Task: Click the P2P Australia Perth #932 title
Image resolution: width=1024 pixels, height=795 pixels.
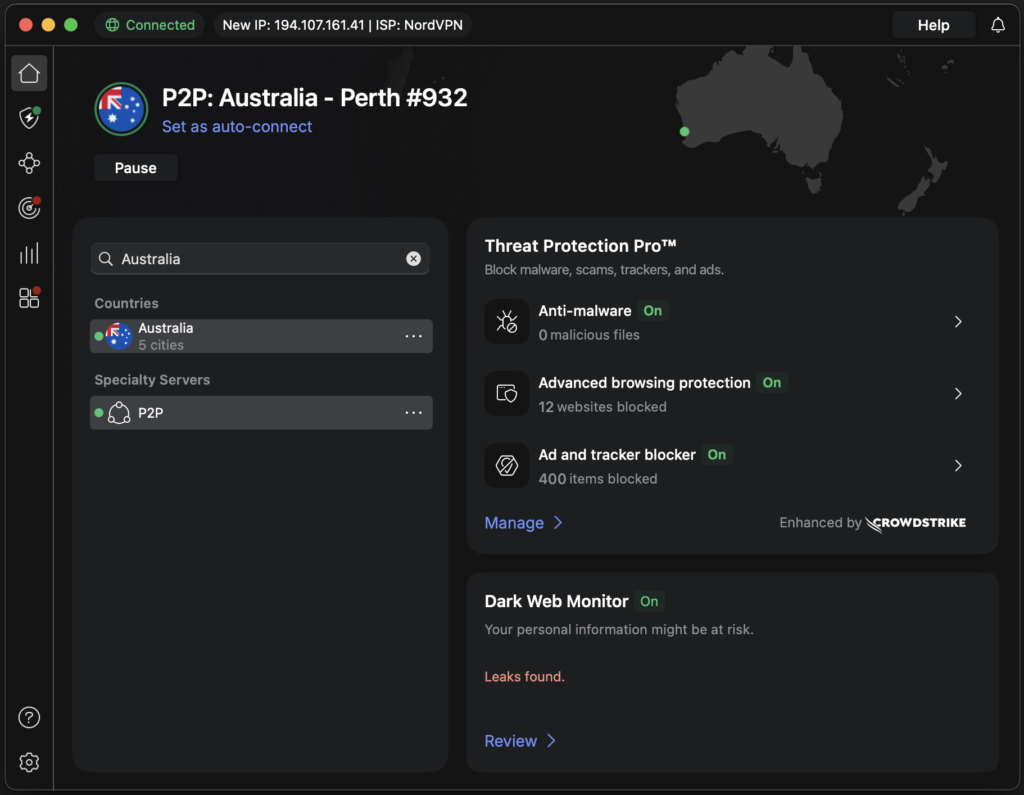Action: [x=315, y=97]
